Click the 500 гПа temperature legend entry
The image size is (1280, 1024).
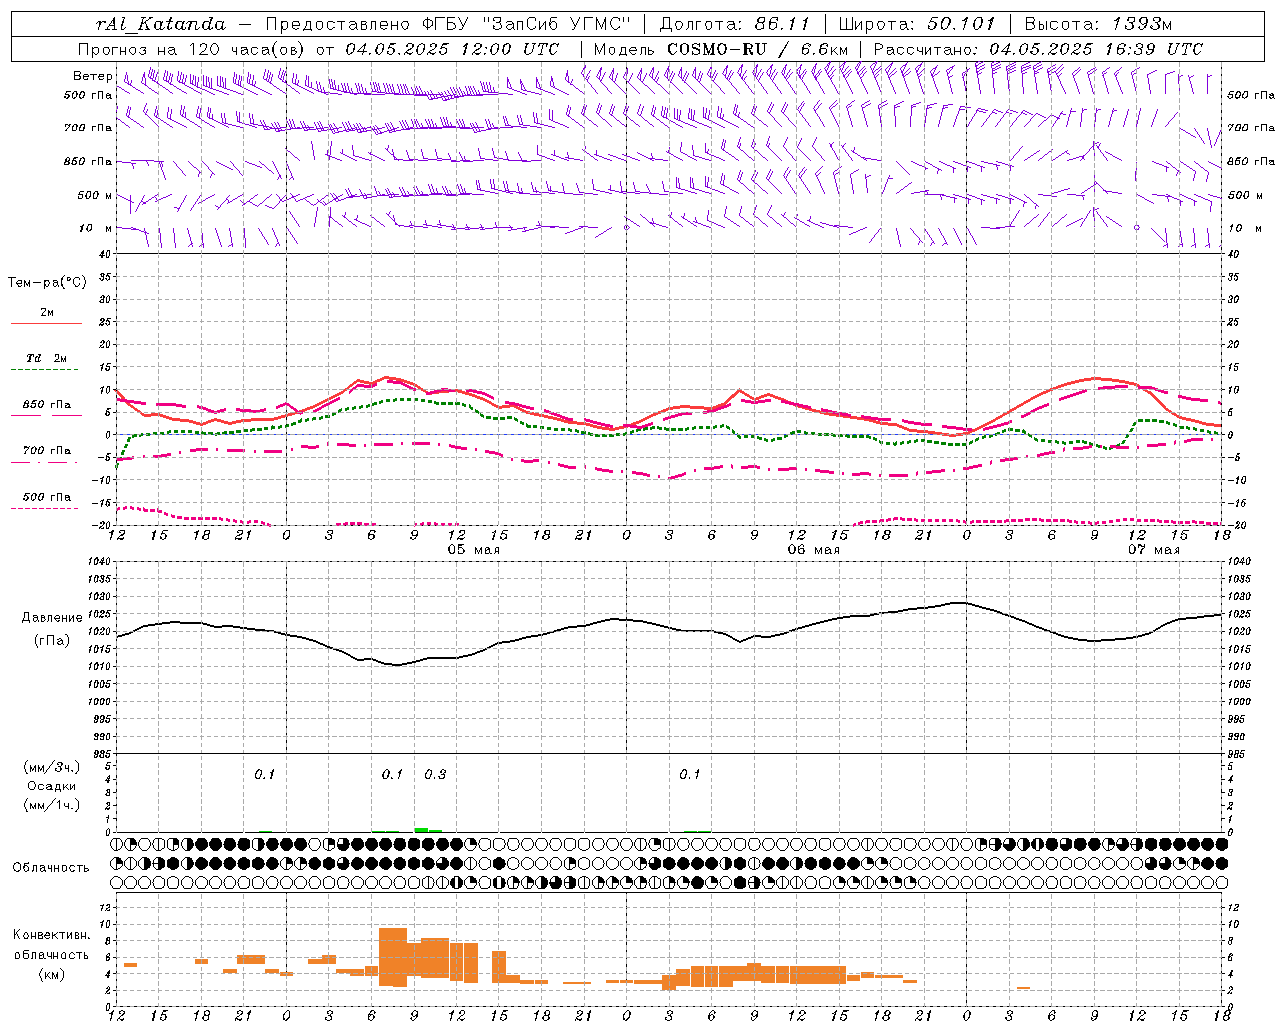click(x=47, y=497)
